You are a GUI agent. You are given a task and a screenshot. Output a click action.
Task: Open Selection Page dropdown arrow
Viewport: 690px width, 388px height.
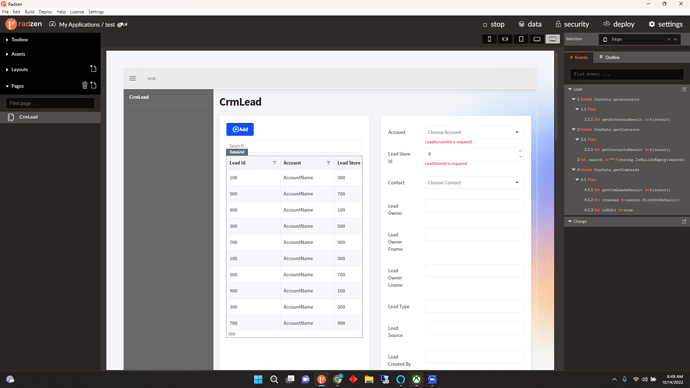pyautogui.click(x=676, y=40)
